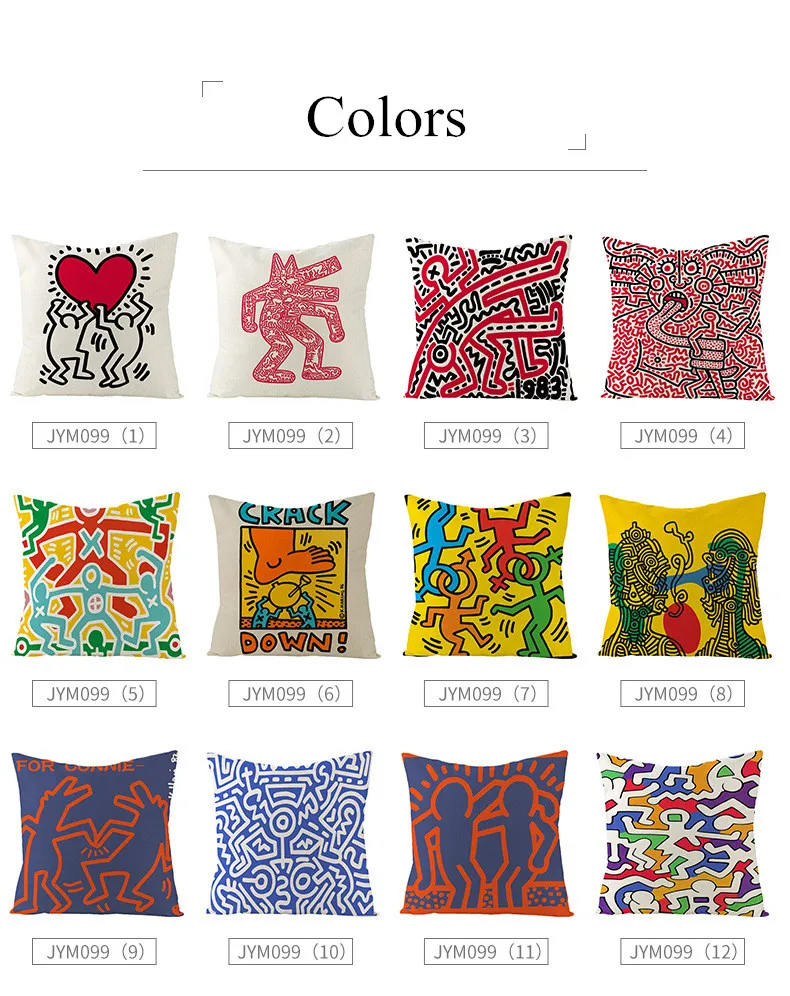The height and width of the screenshot is (996, 790).
Task: Pick the yellow dancing figures pillow
Action: pyautogui.click(x=488, y=575)
